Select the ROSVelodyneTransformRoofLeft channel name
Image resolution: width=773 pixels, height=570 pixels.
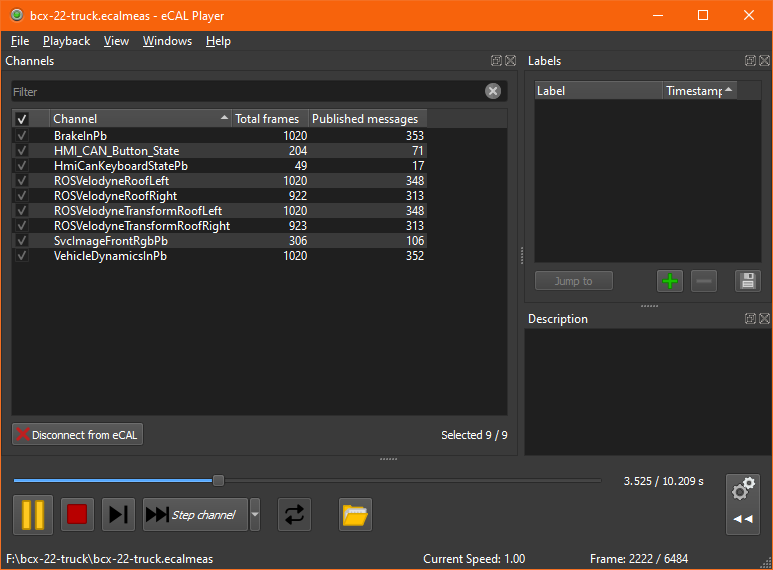tap(138, 211)
